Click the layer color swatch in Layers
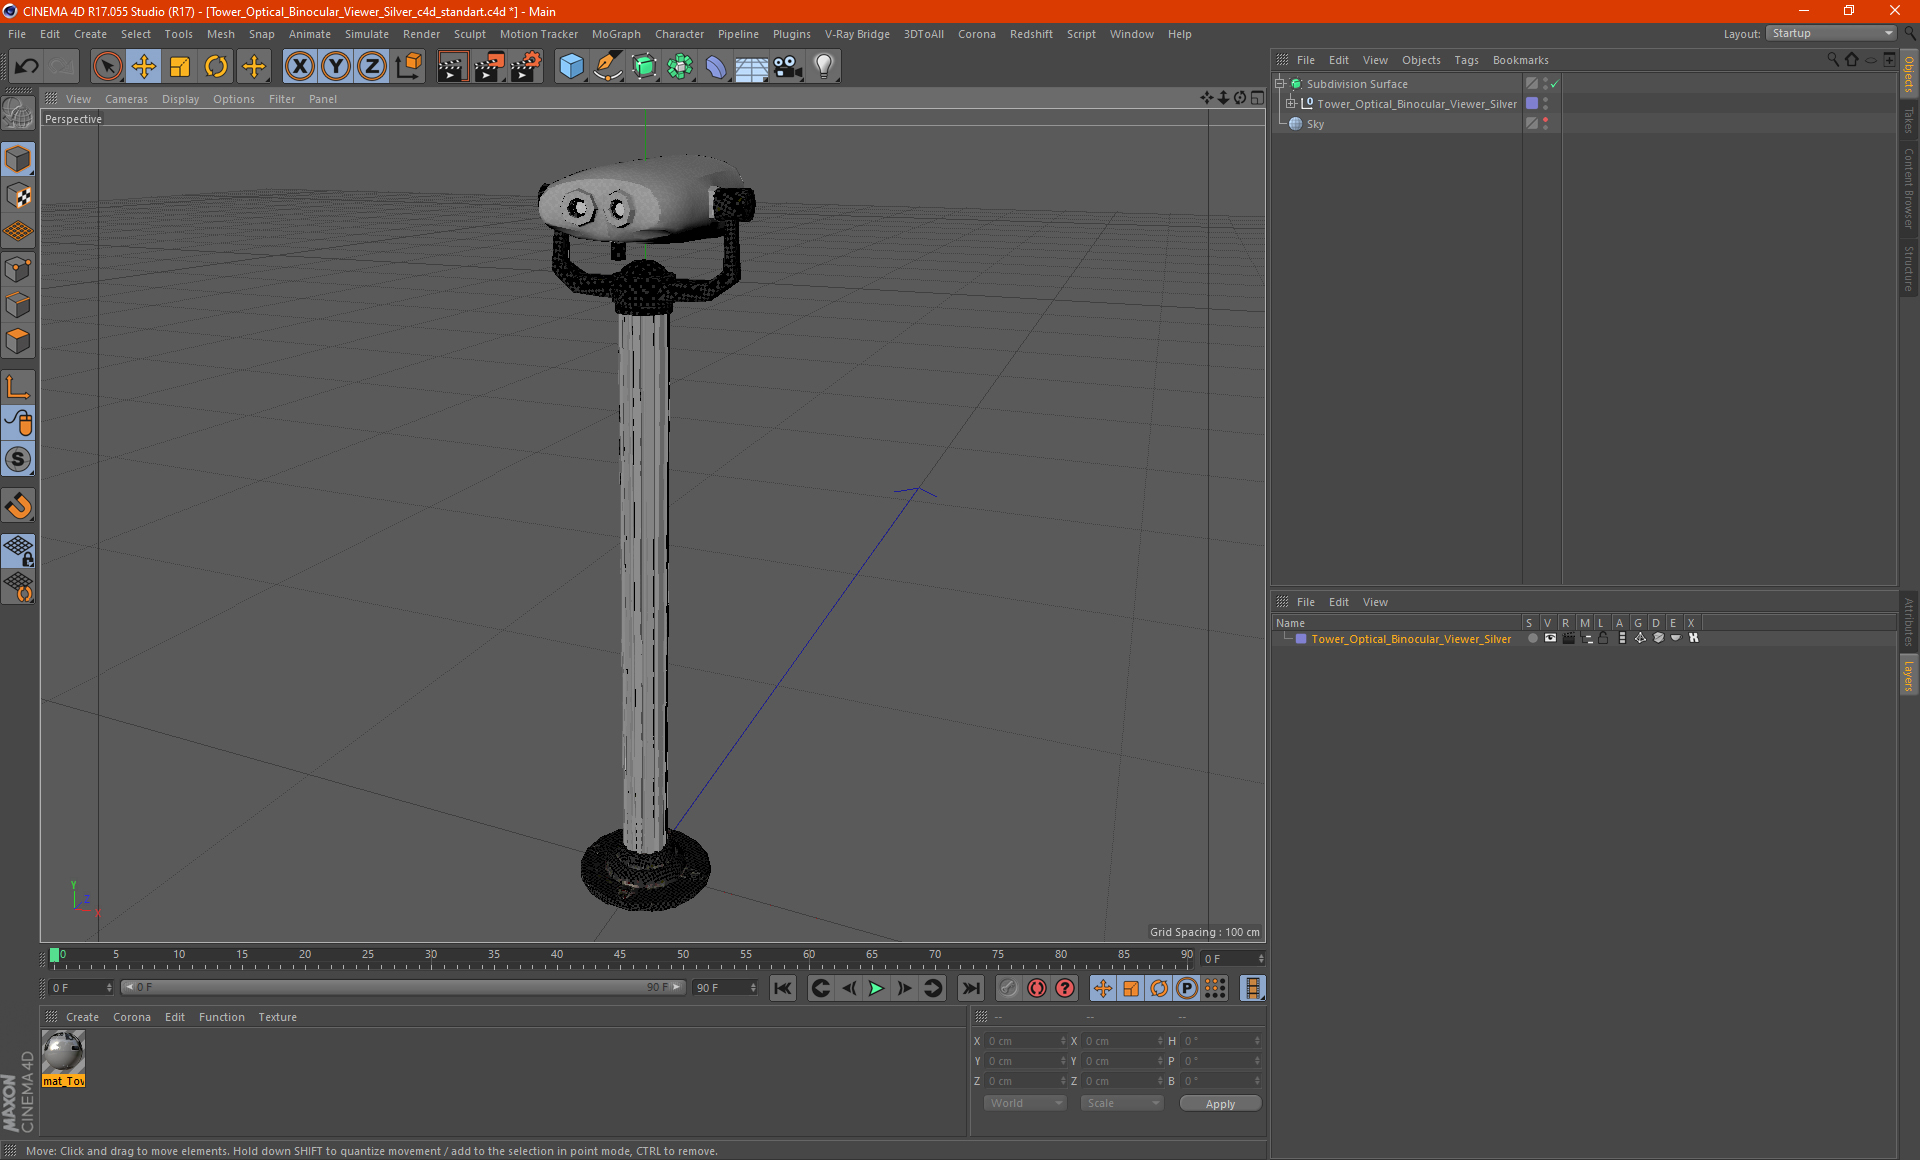 1300,638
